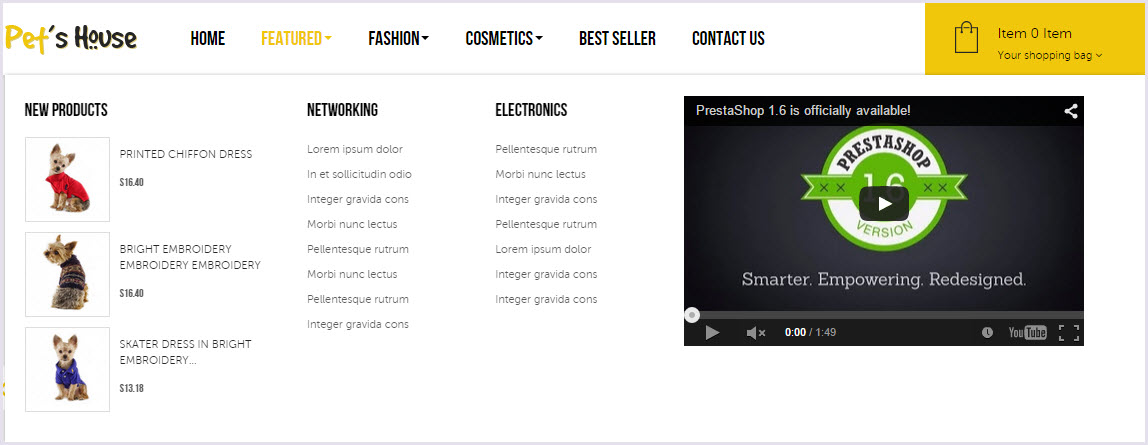
Task: Enter fullscreen mode on the video
Action: pyautogui.click(x=1069, y=333)
